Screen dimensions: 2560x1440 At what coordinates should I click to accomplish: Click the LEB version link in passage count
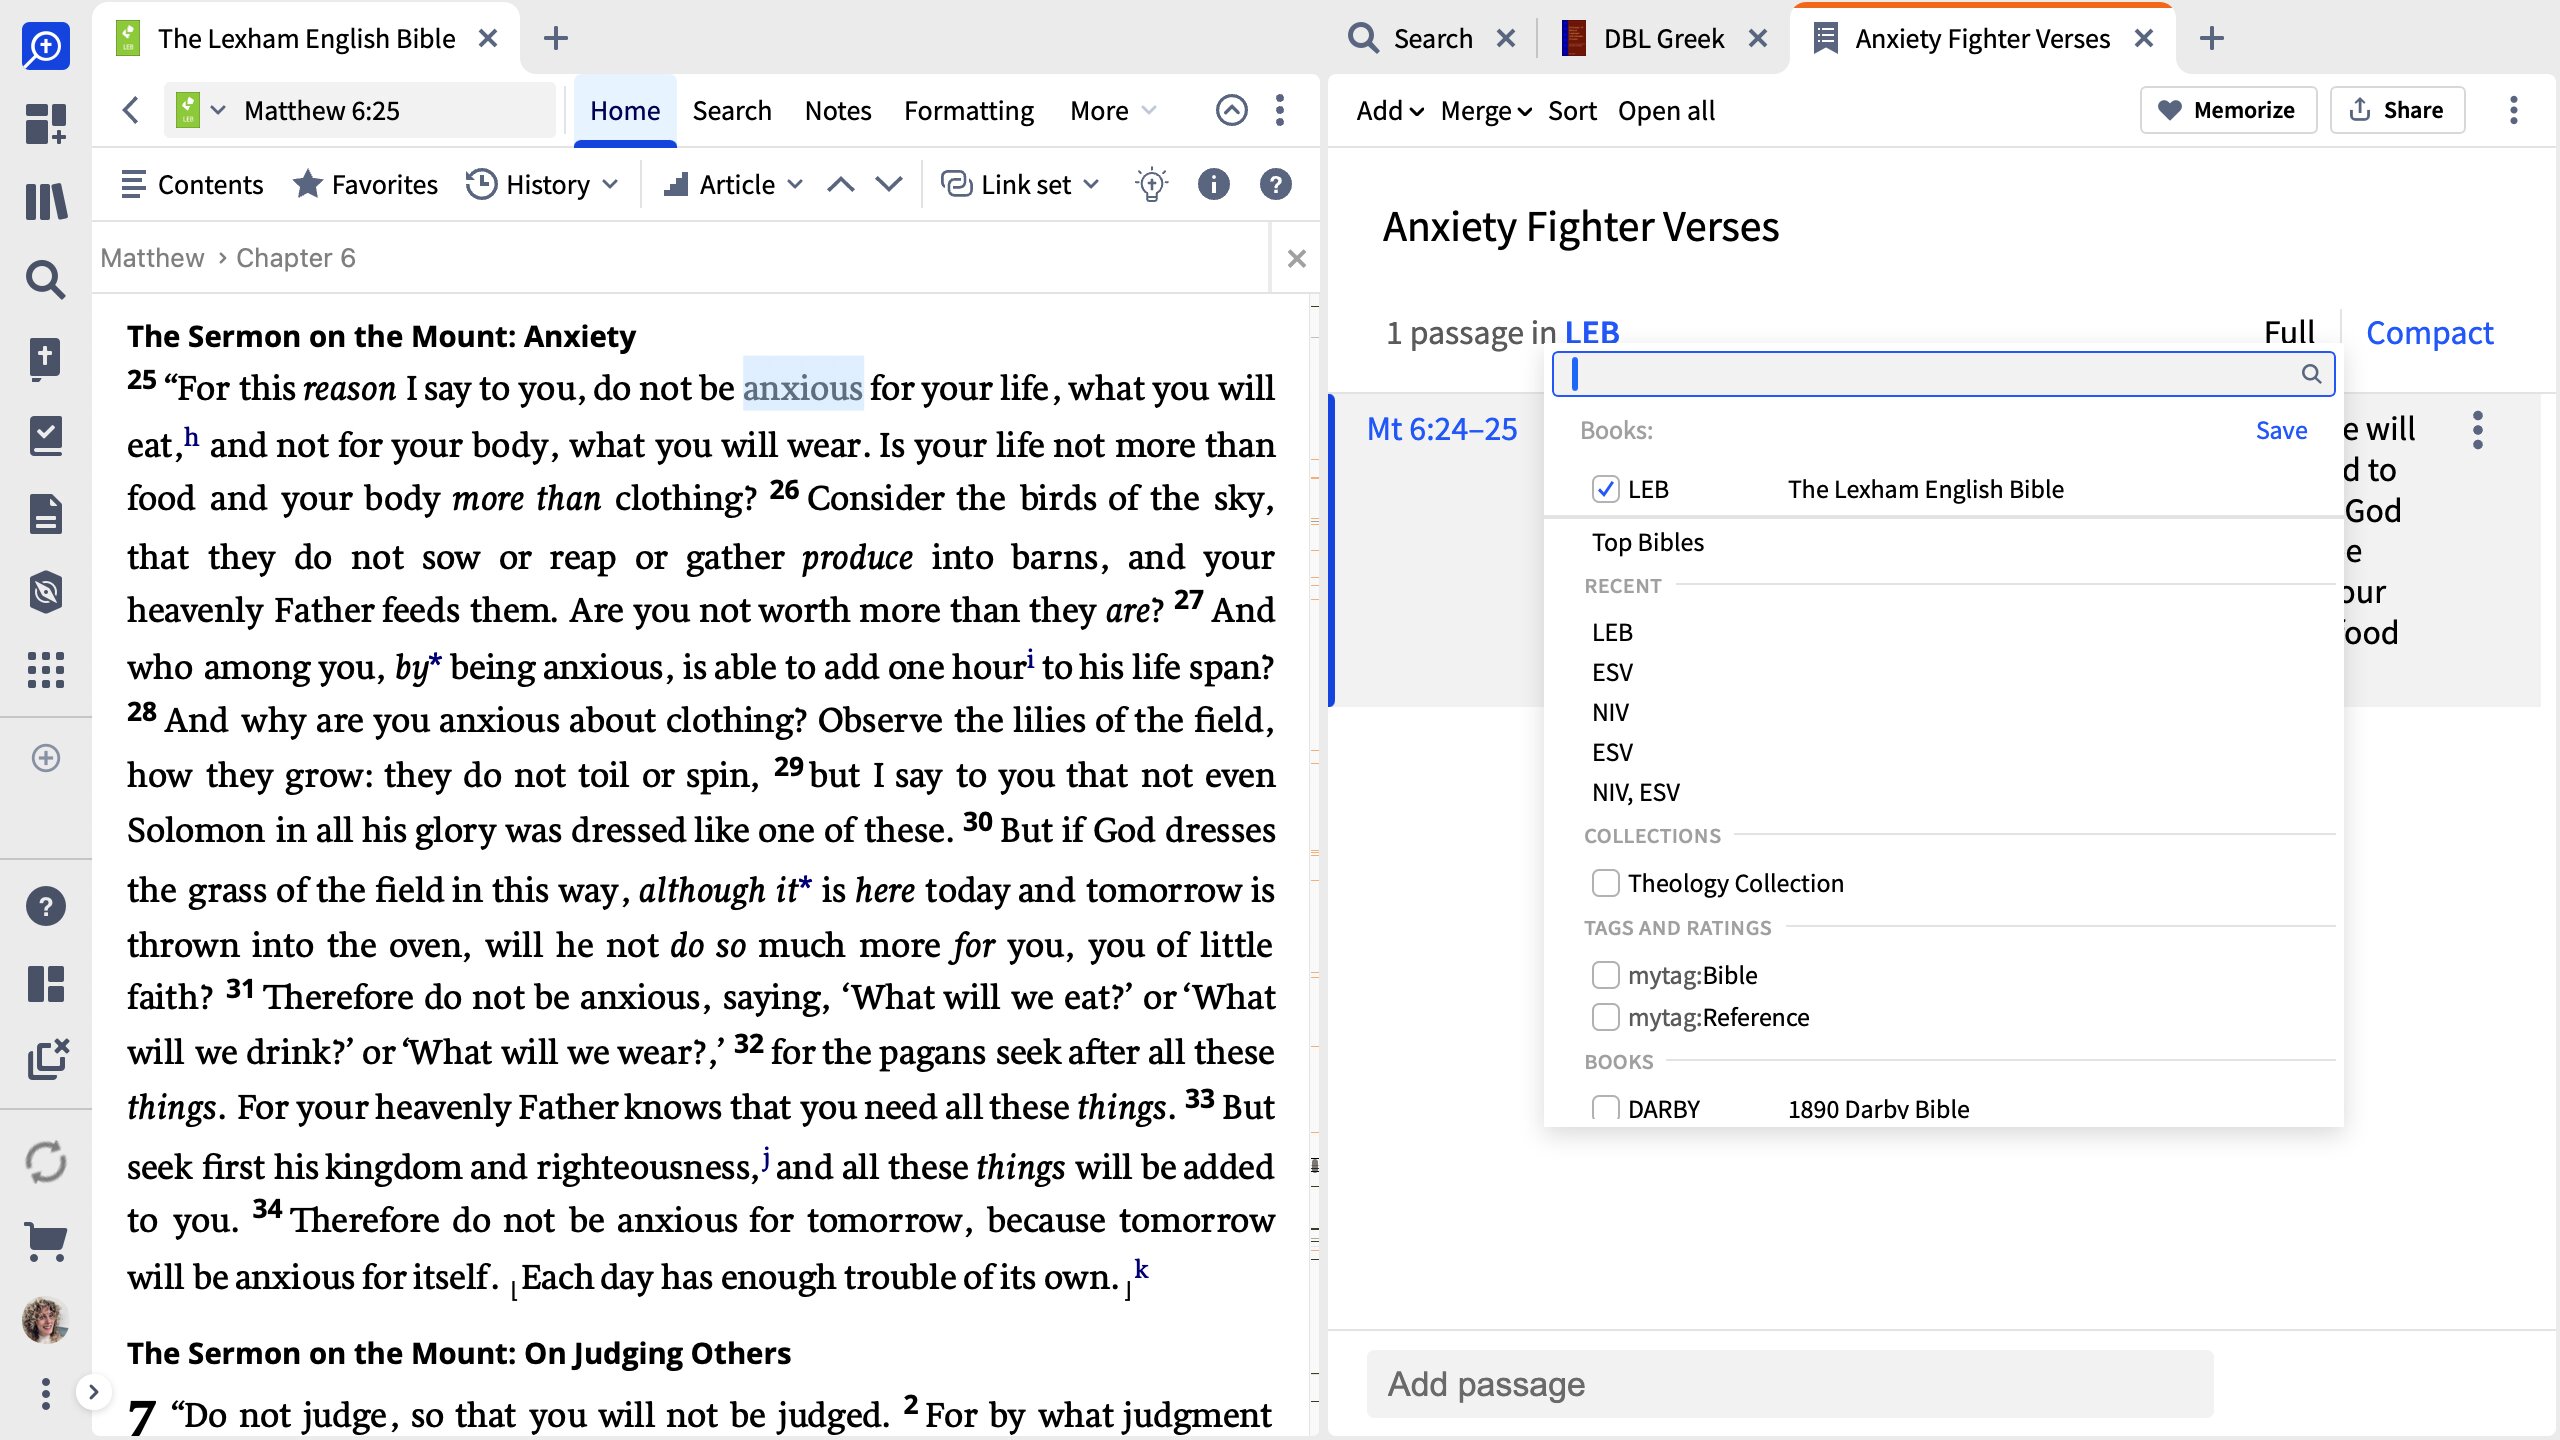[x=1592, y=333]
